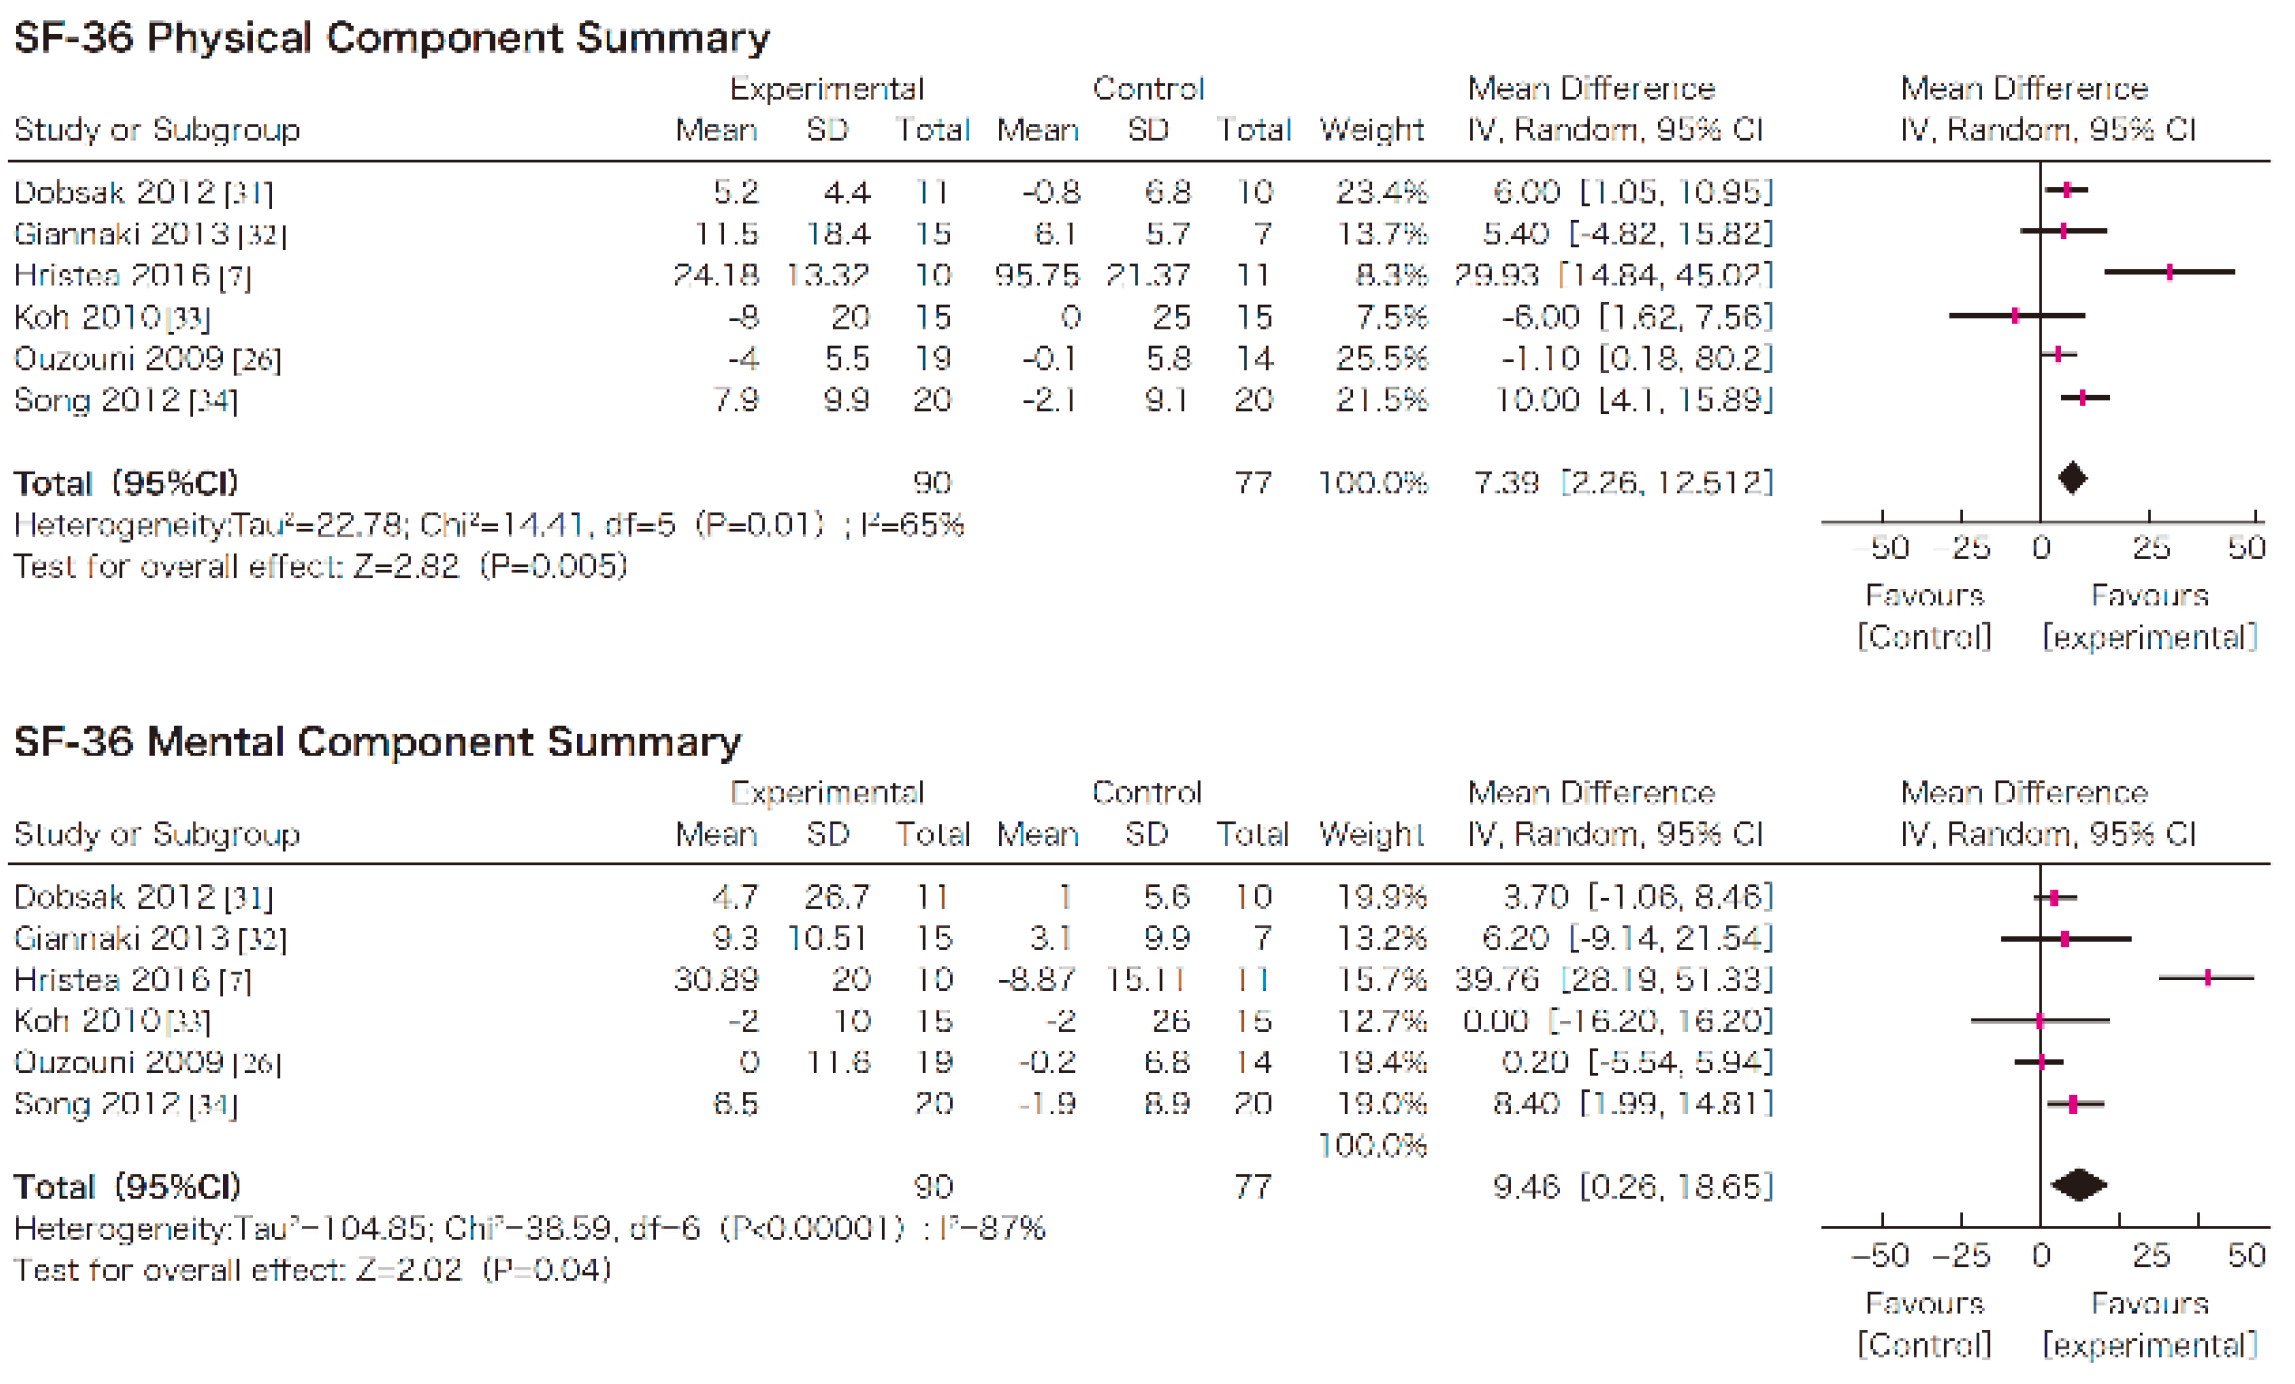Open citation [26] beside Ouzouni 2009, Physical table
Image resolution: width=2295 pixels, height=1384 pixels.
click(257, 360)
